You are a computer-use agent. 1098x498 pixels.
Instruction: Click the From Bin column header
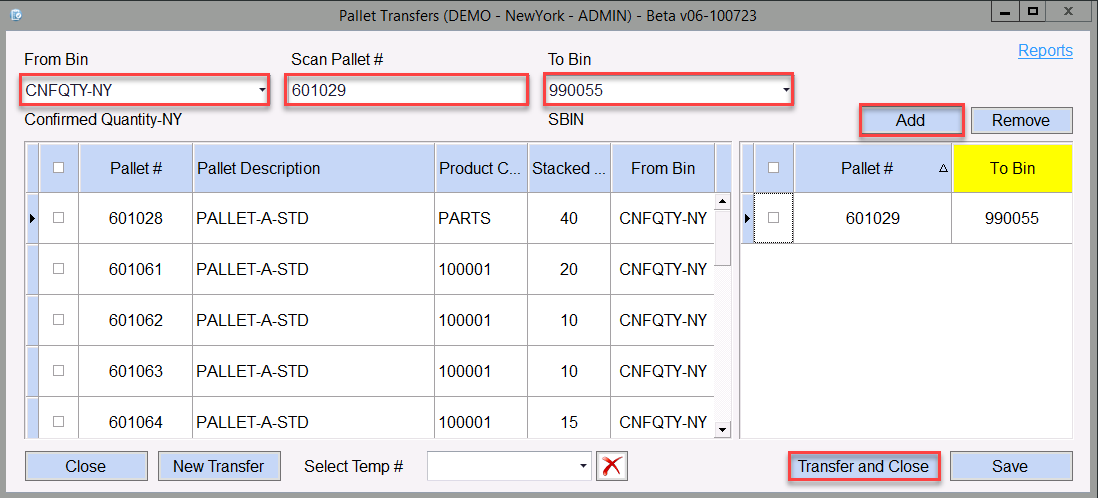662,168
